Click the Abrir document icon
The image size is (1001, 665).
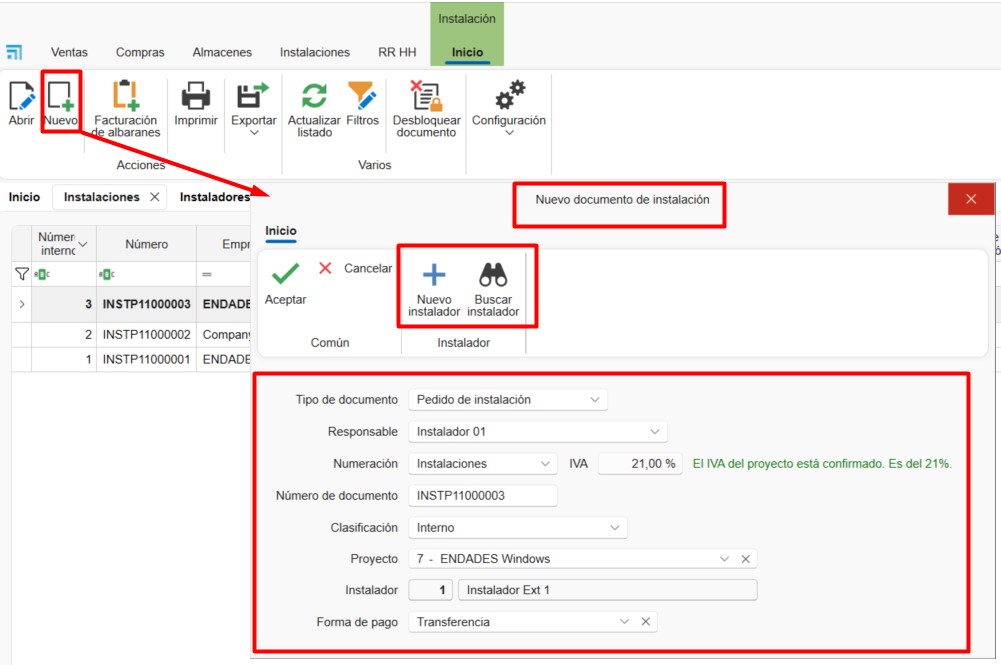point(21,97)
